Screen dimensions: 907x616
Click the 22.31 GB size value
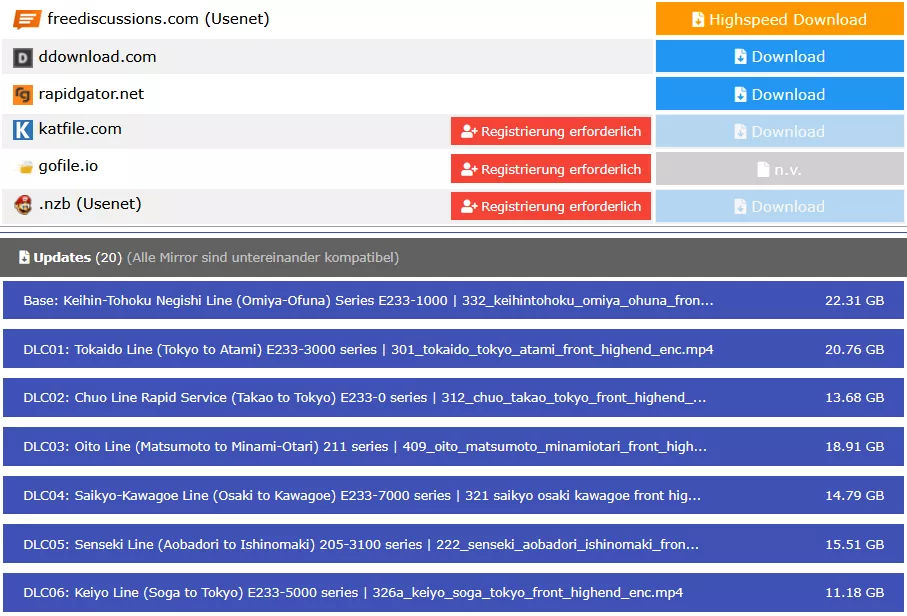point(854,300)
